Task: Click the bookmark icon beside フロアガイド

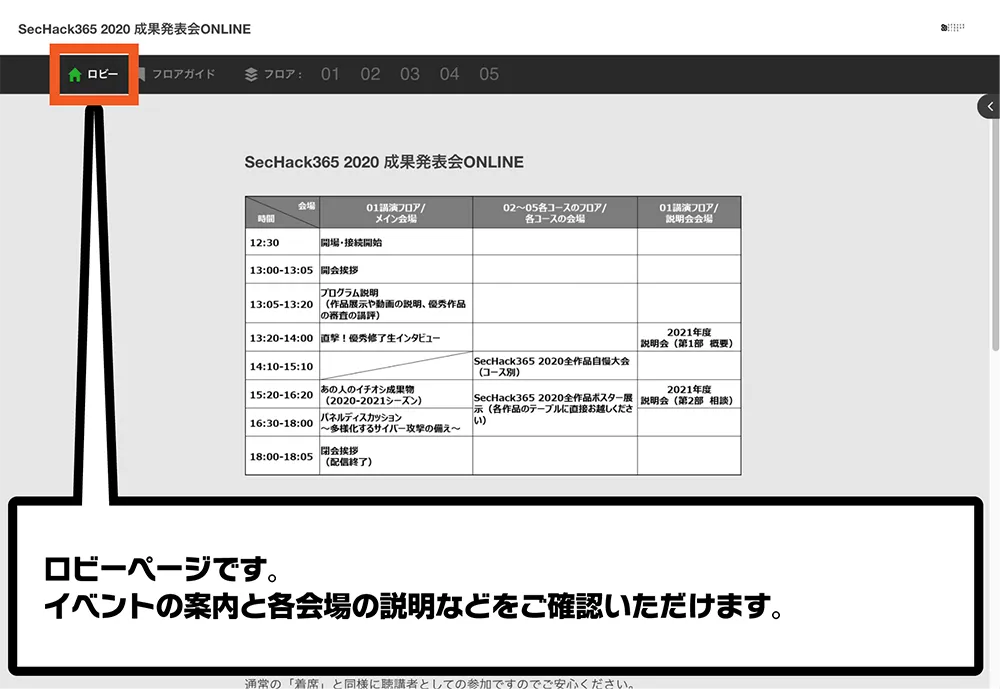Action: 142,74
